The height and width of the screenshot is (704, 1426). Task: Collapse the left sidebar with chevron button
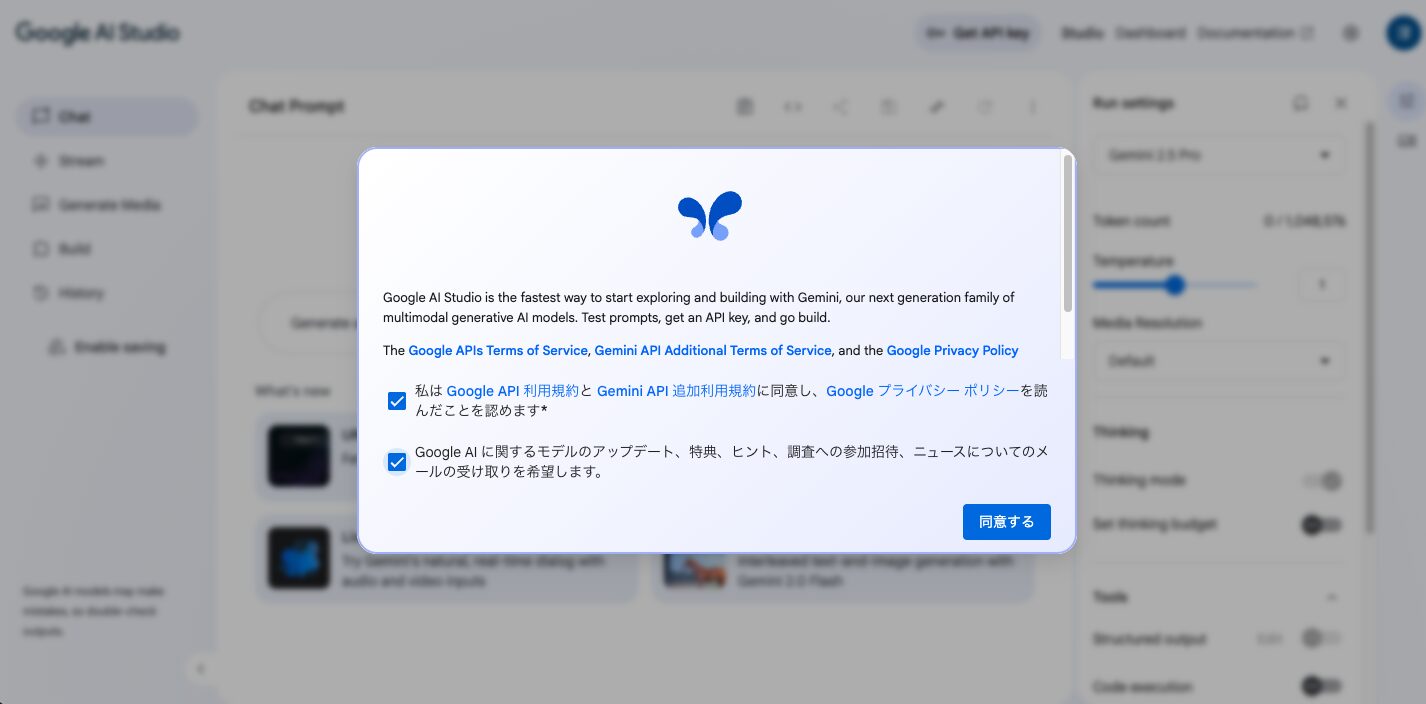(x=200, y=669)
